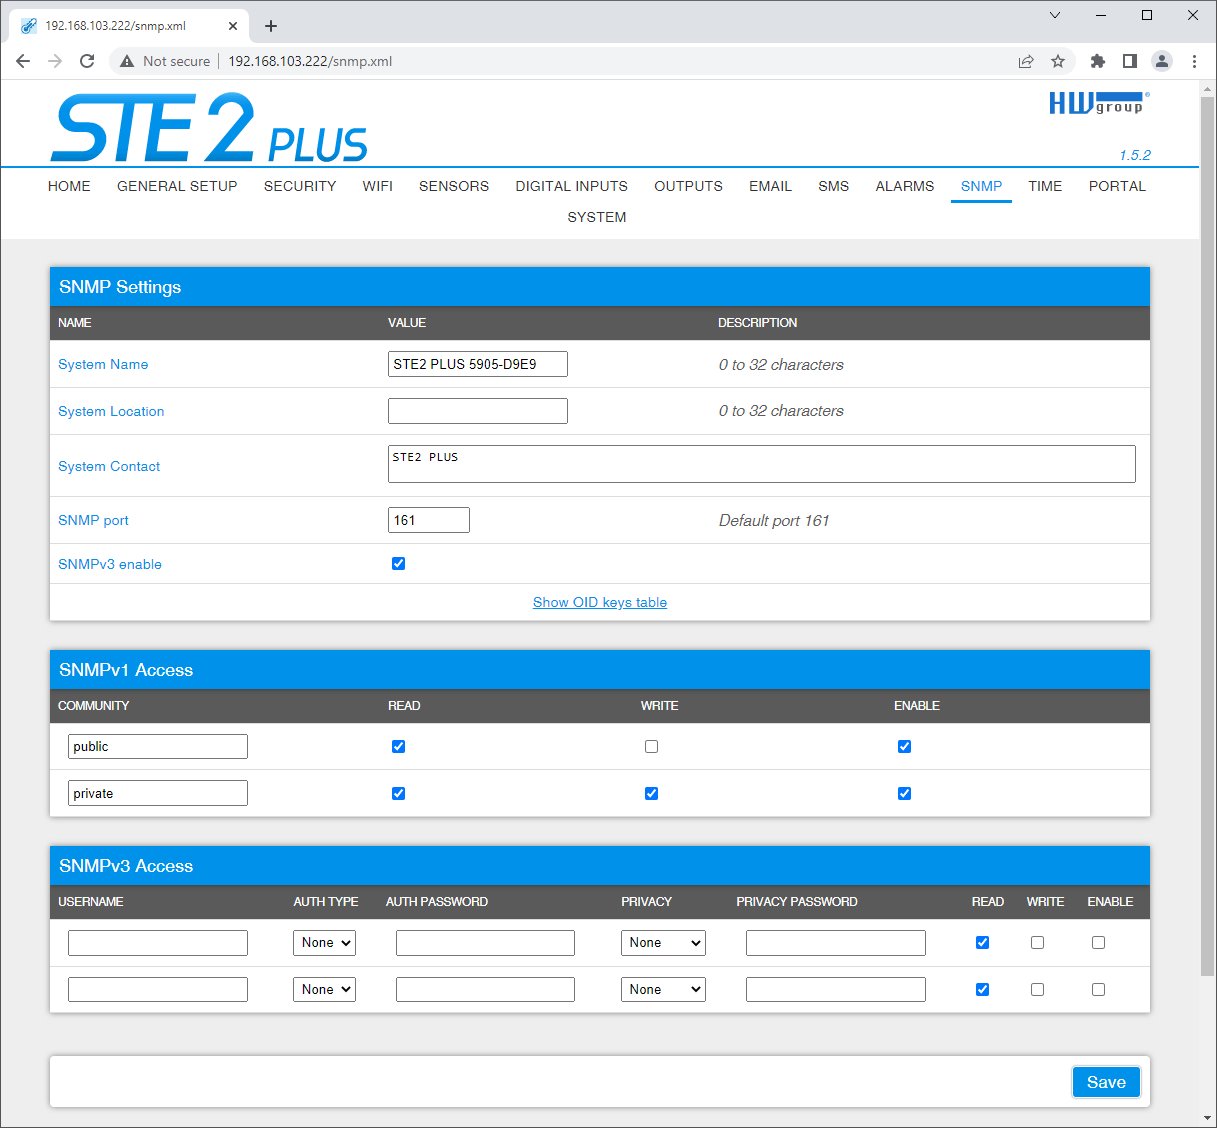The height and width of the screenshot is (1128, 1217).
Task: Open Auth Type dropdown for first SNMPv3 user
Action: (x=325, y=943)
